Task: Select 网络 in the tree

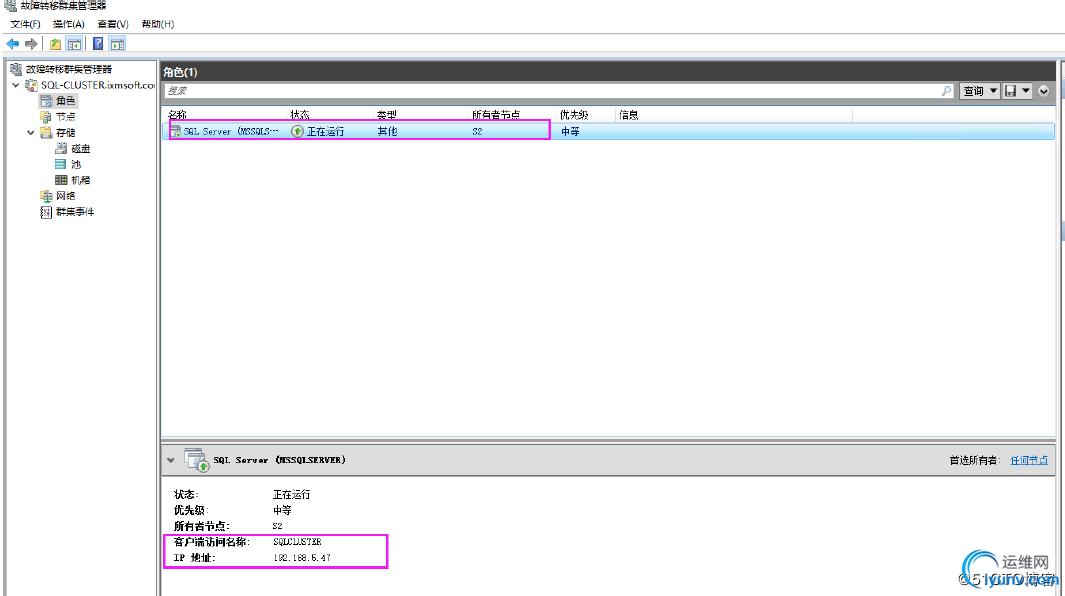Action: point(65,196)
